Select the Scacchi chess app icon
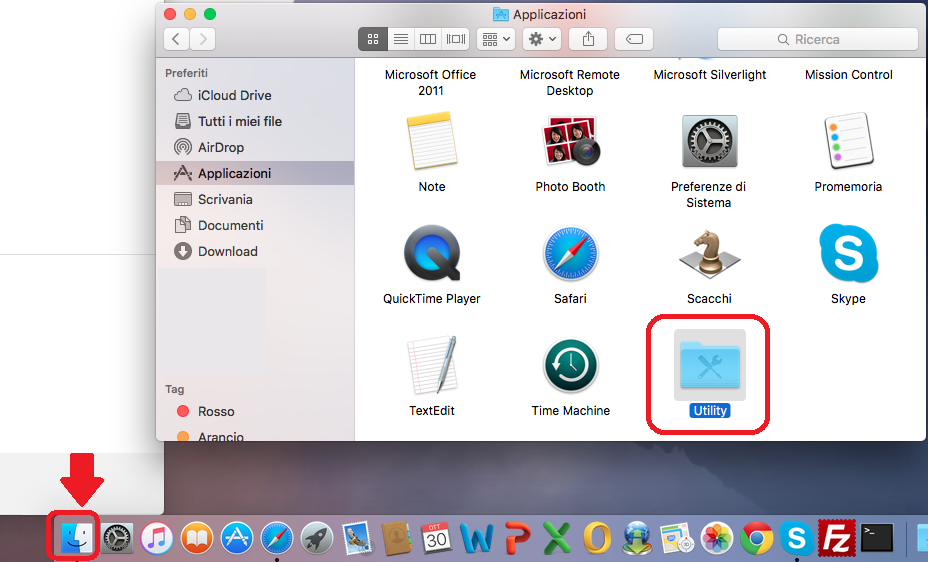This screenshot has width=928, height=562. point(709,253)
